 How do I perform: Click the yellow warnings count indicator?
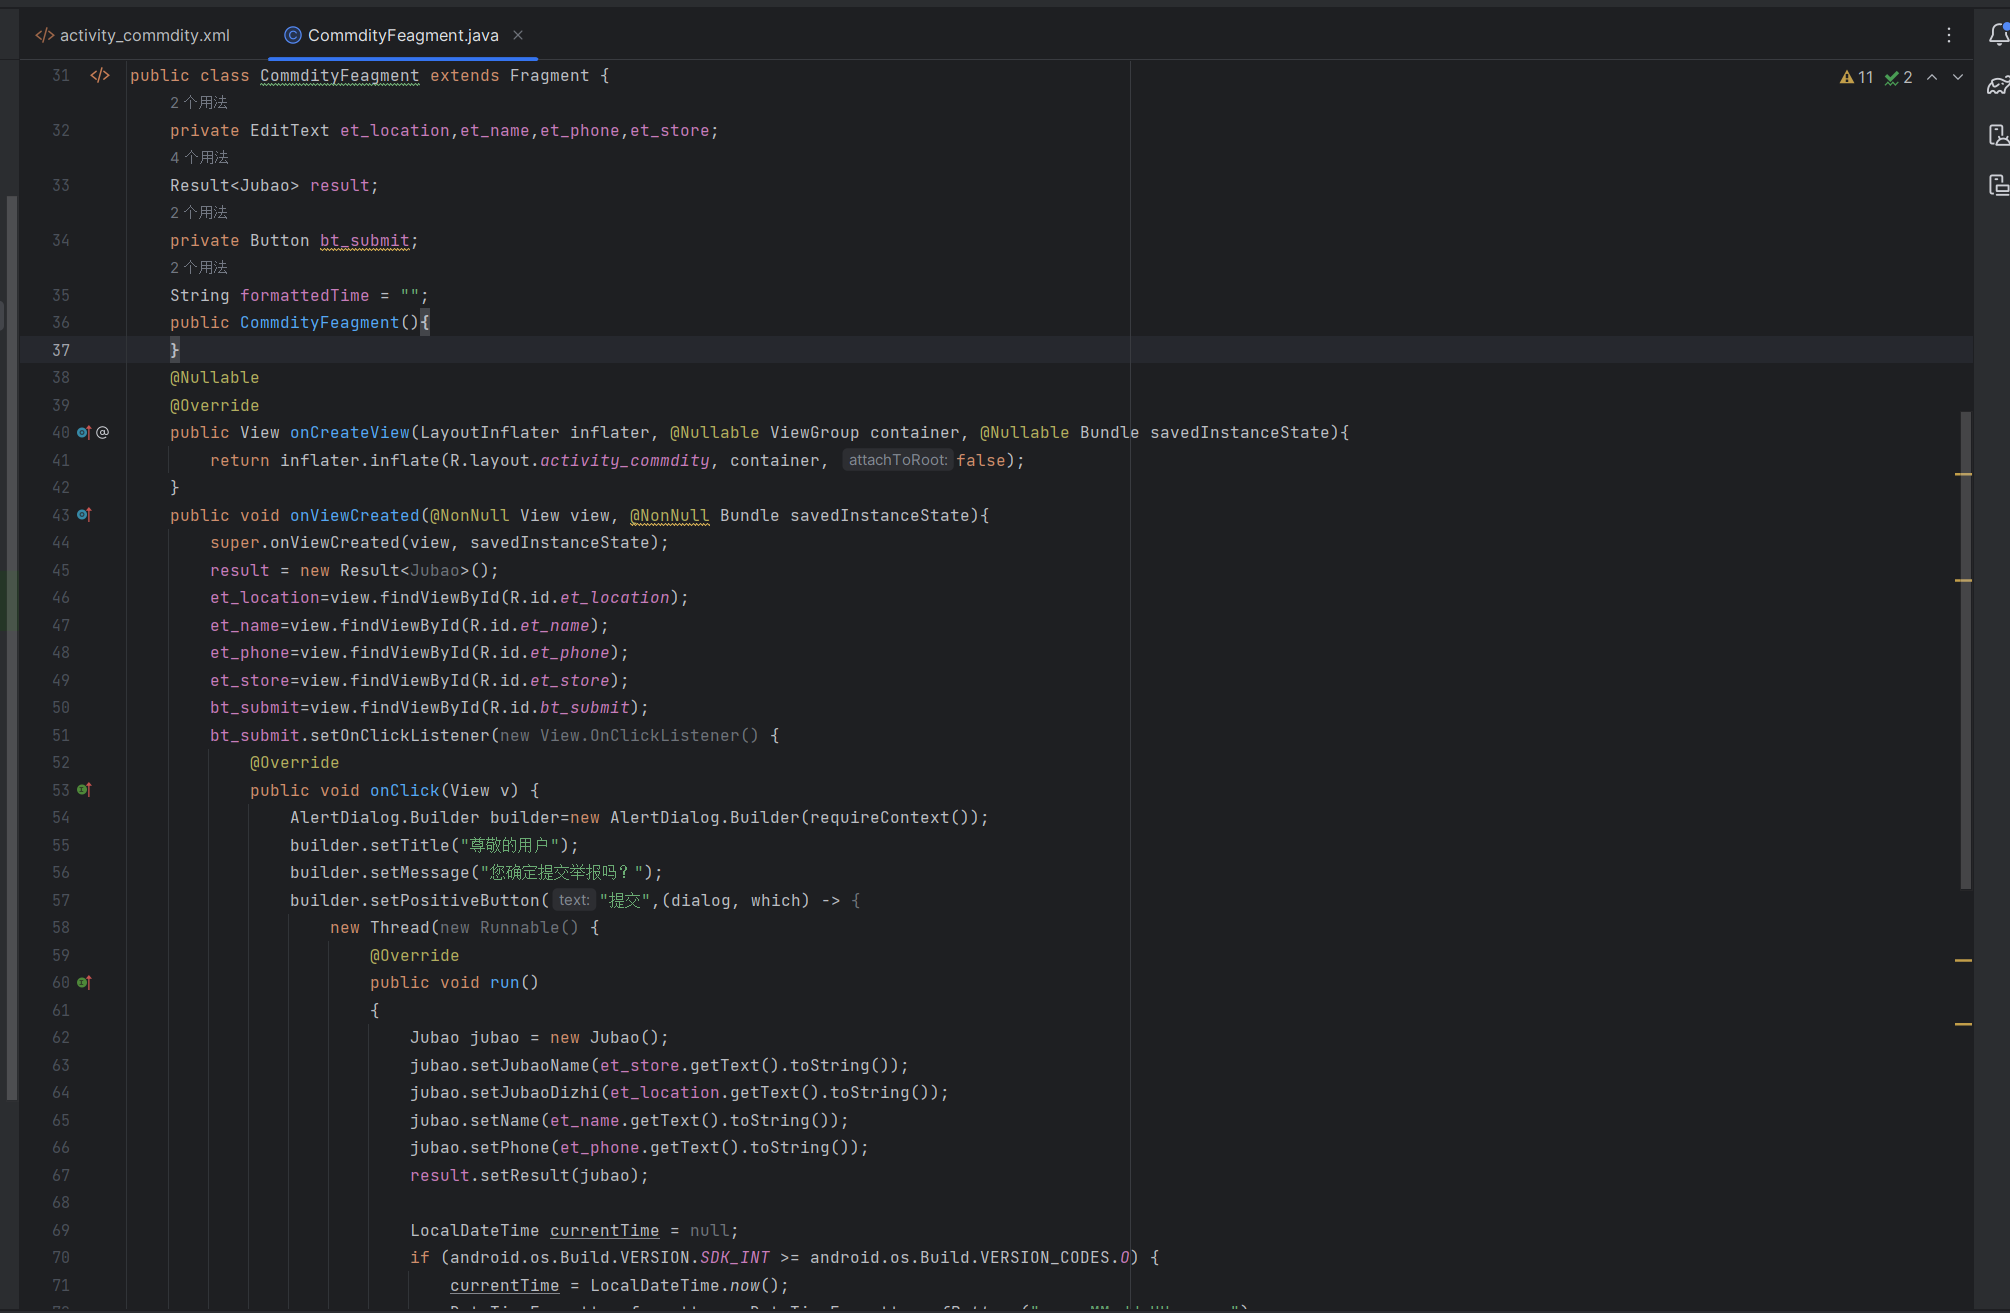1856,77
